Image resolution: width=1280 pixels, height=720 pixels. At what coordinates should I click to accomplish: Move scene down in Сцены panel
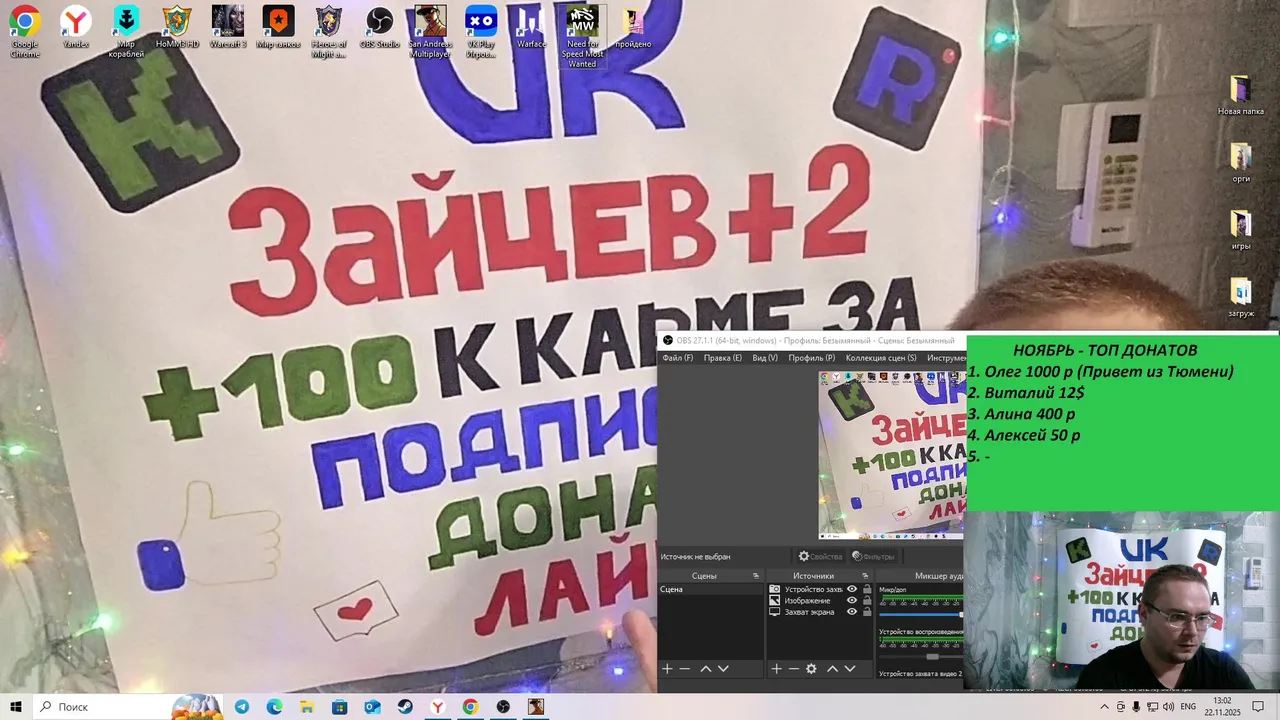723,668
